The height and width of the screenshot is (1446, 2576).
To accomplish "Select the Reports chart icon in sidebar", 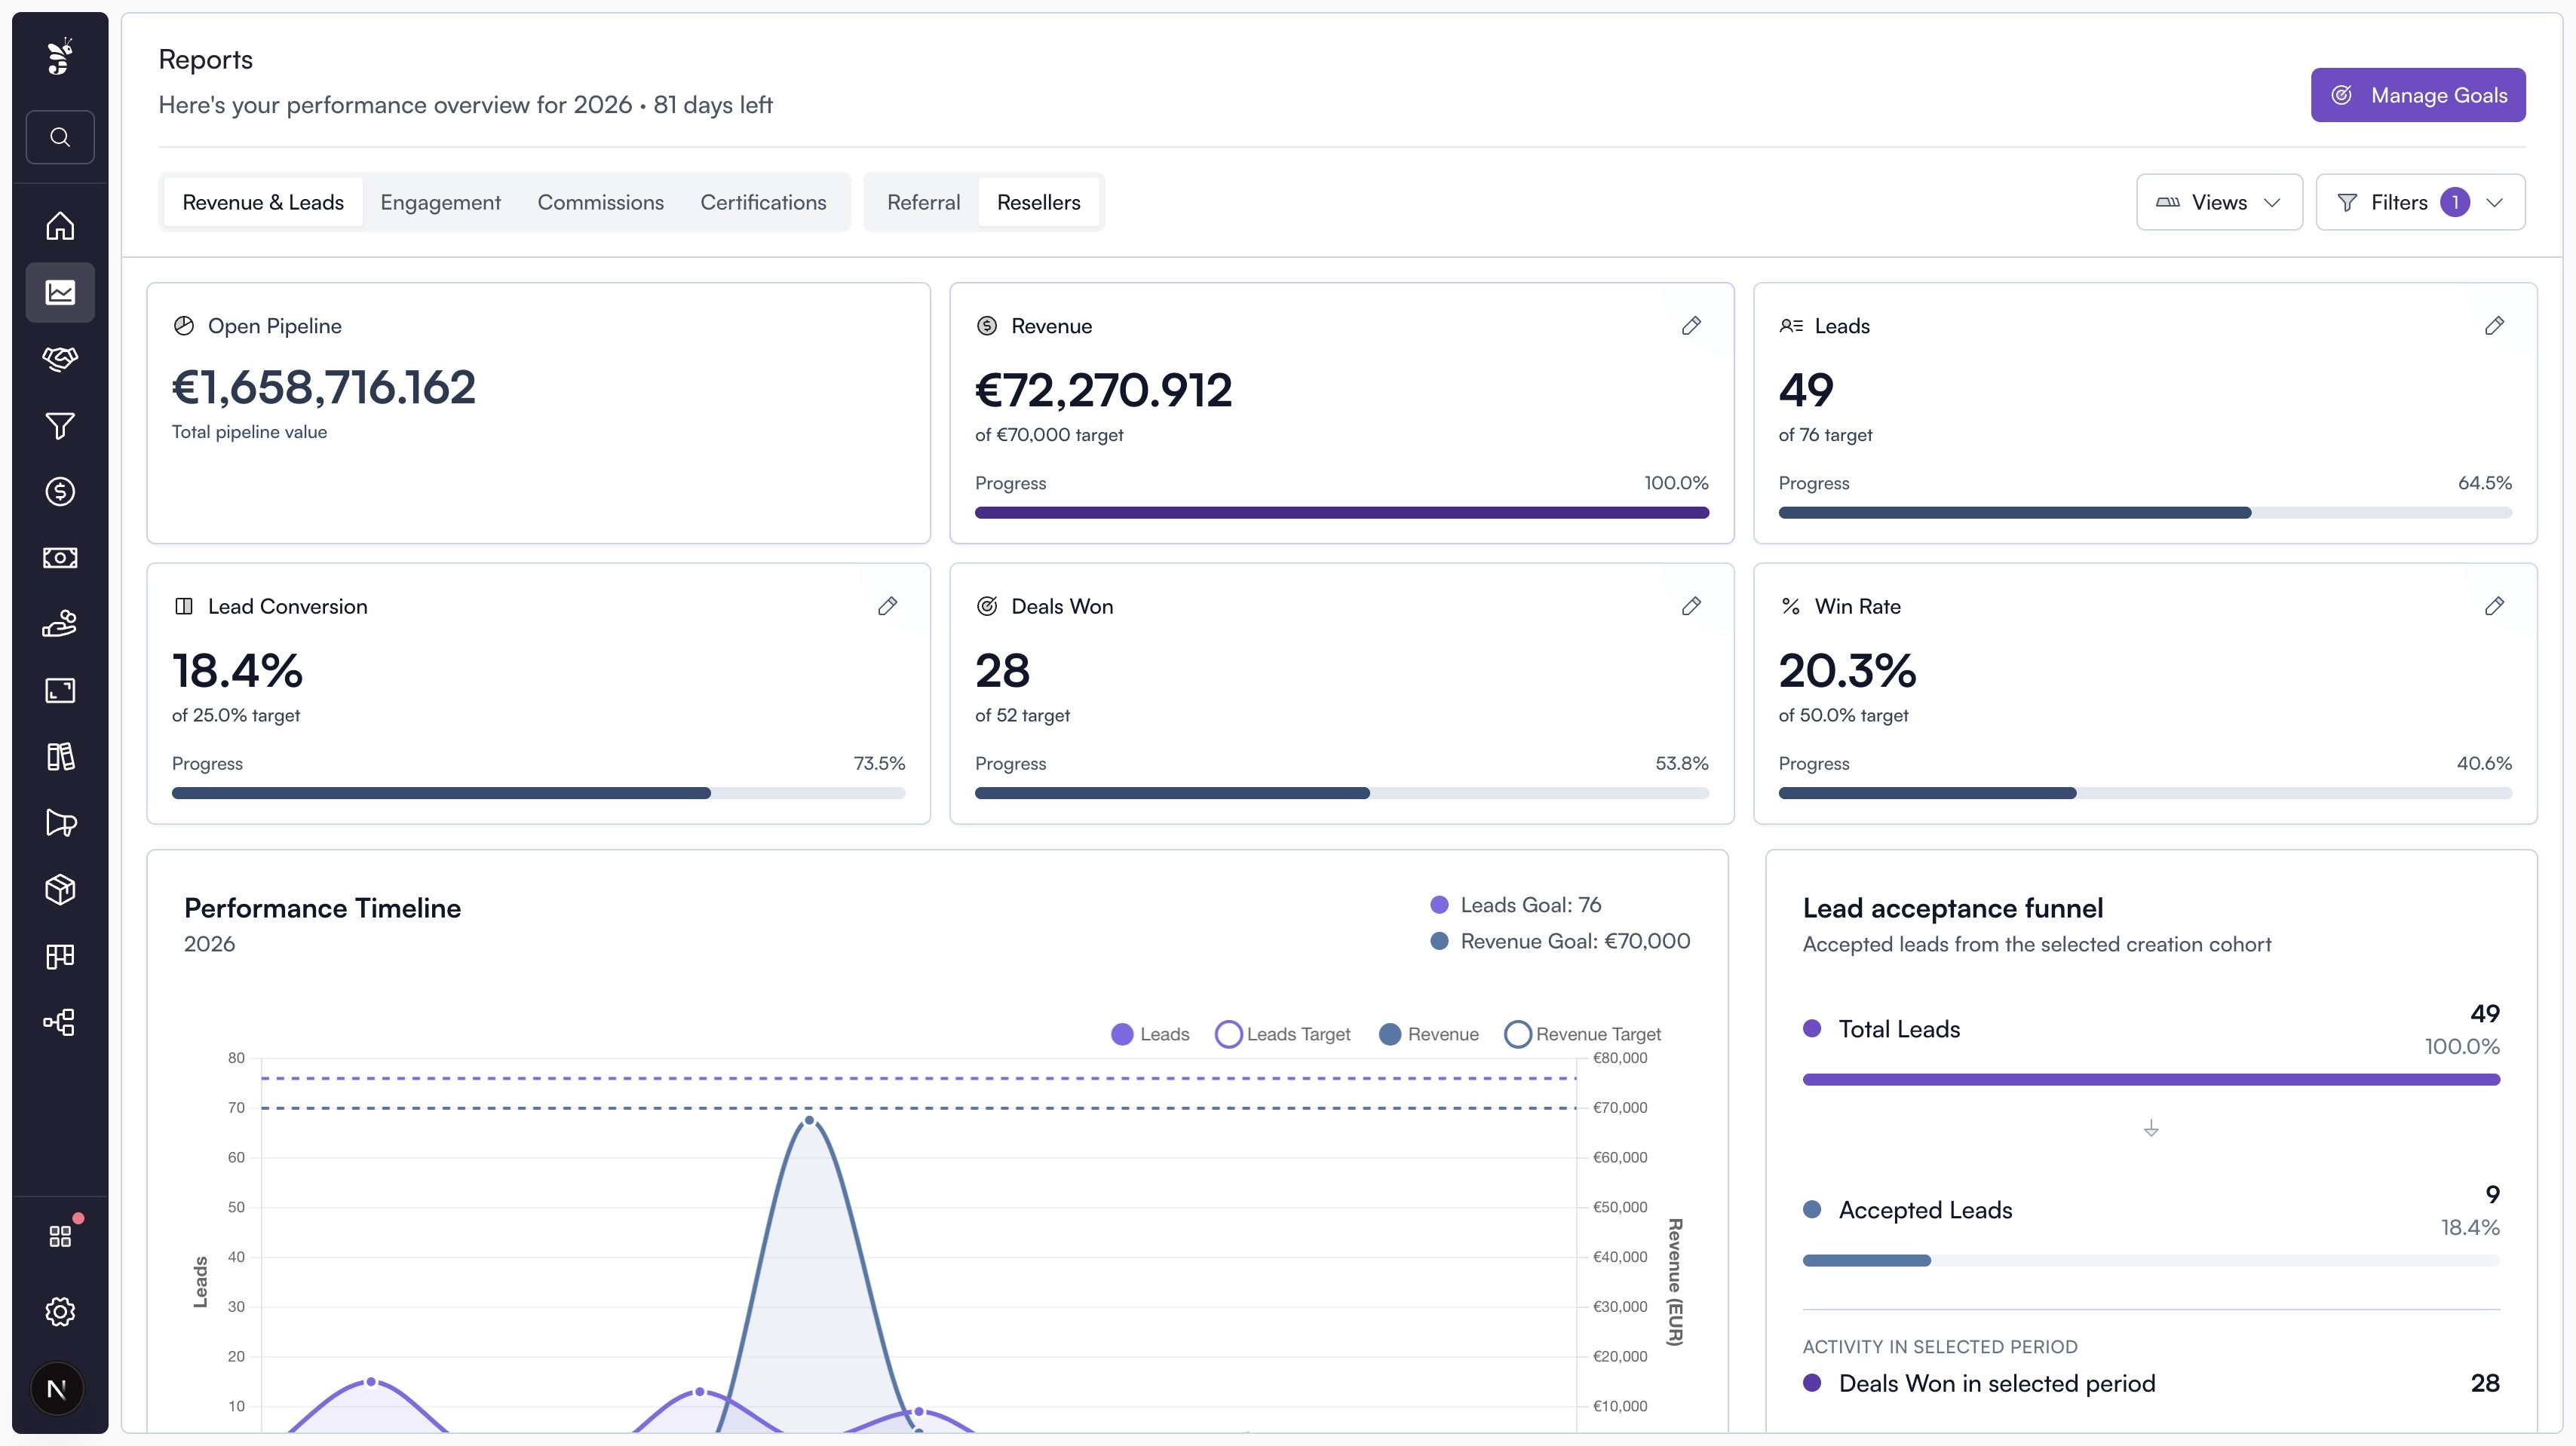I will tap(60, 292).
